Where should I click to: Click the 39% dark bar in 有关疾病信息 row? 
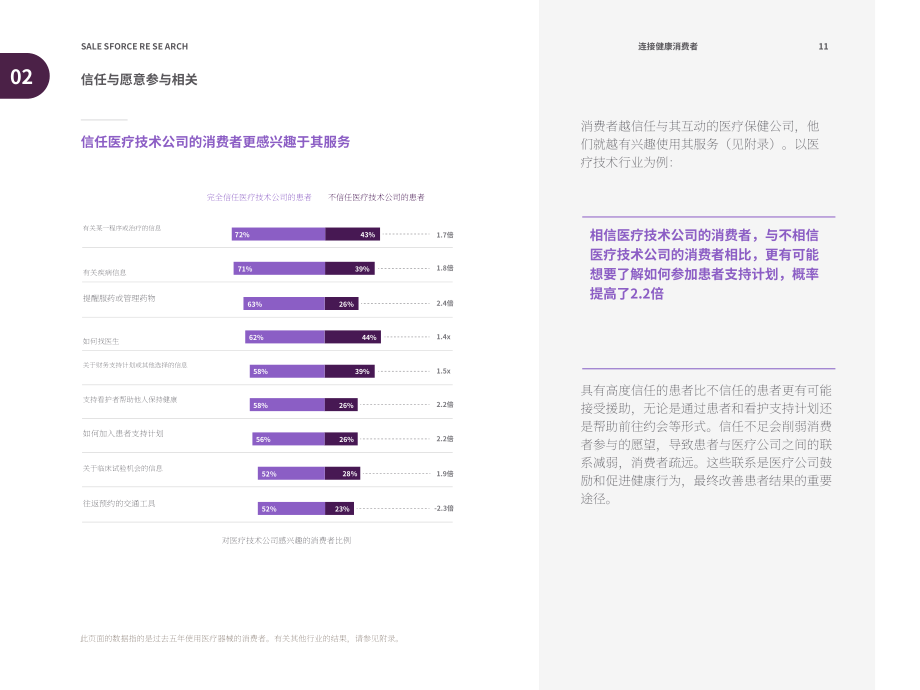click(x=350, y=269)
